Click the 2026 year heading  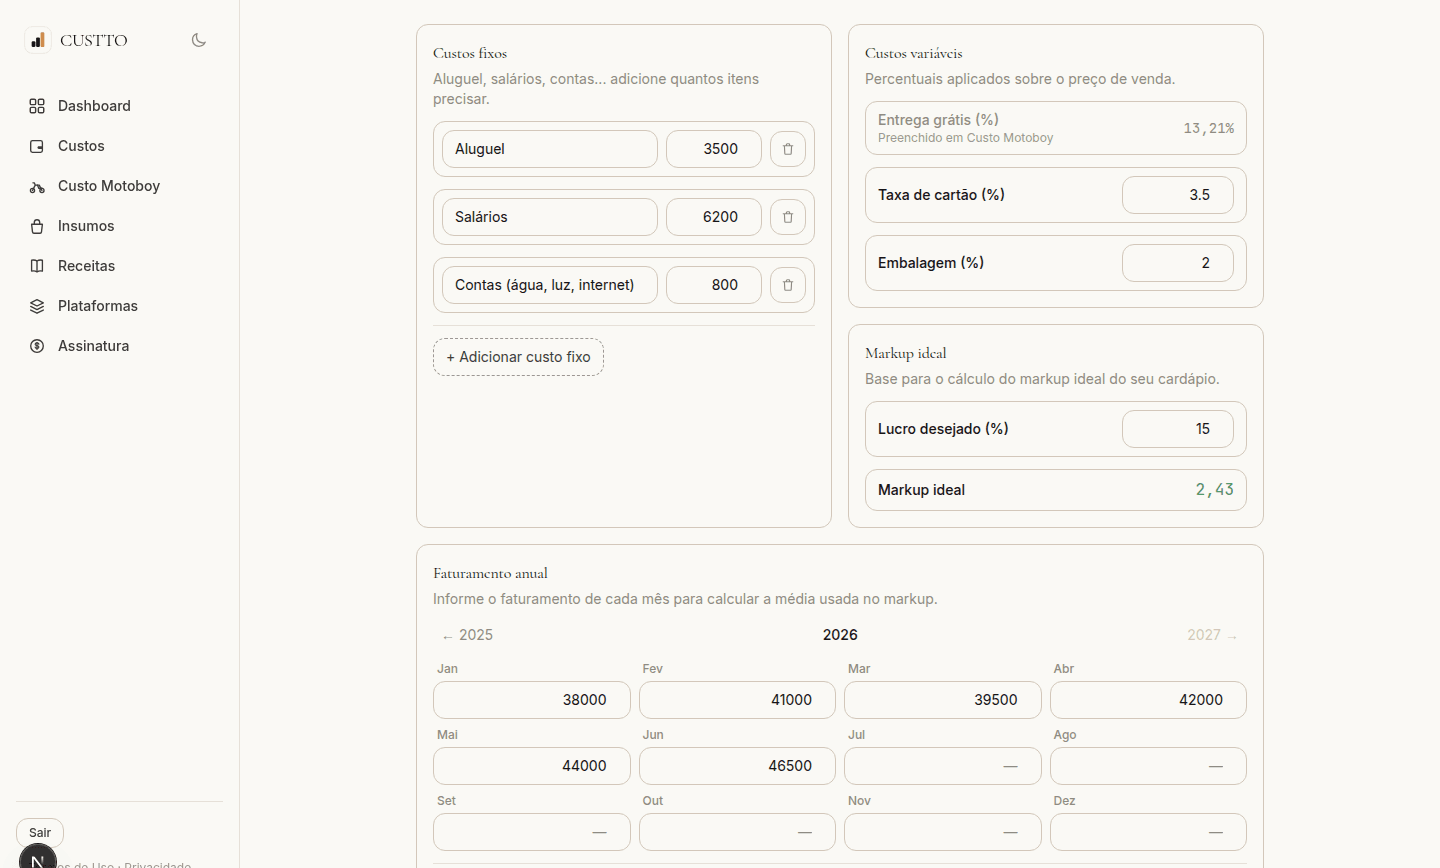840,635
